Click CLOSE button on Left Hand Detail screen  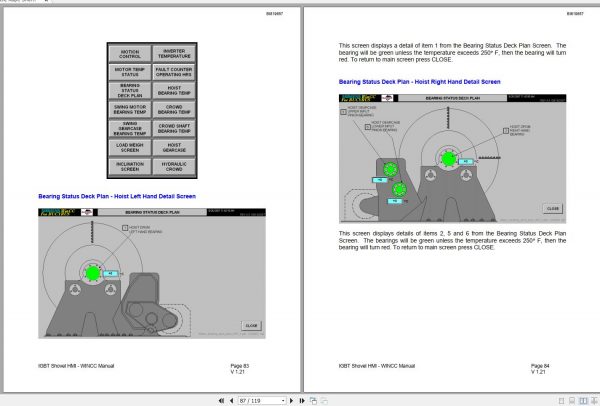point(251,326)
